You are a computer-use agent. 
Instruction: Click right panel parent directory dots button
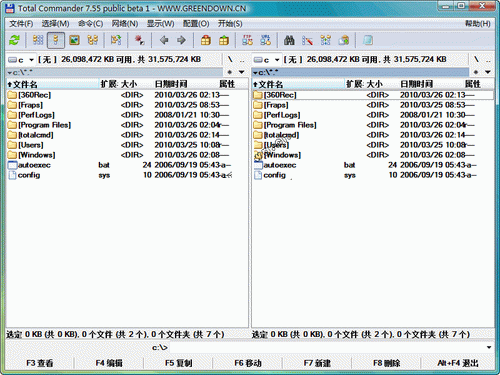[488, 60]
